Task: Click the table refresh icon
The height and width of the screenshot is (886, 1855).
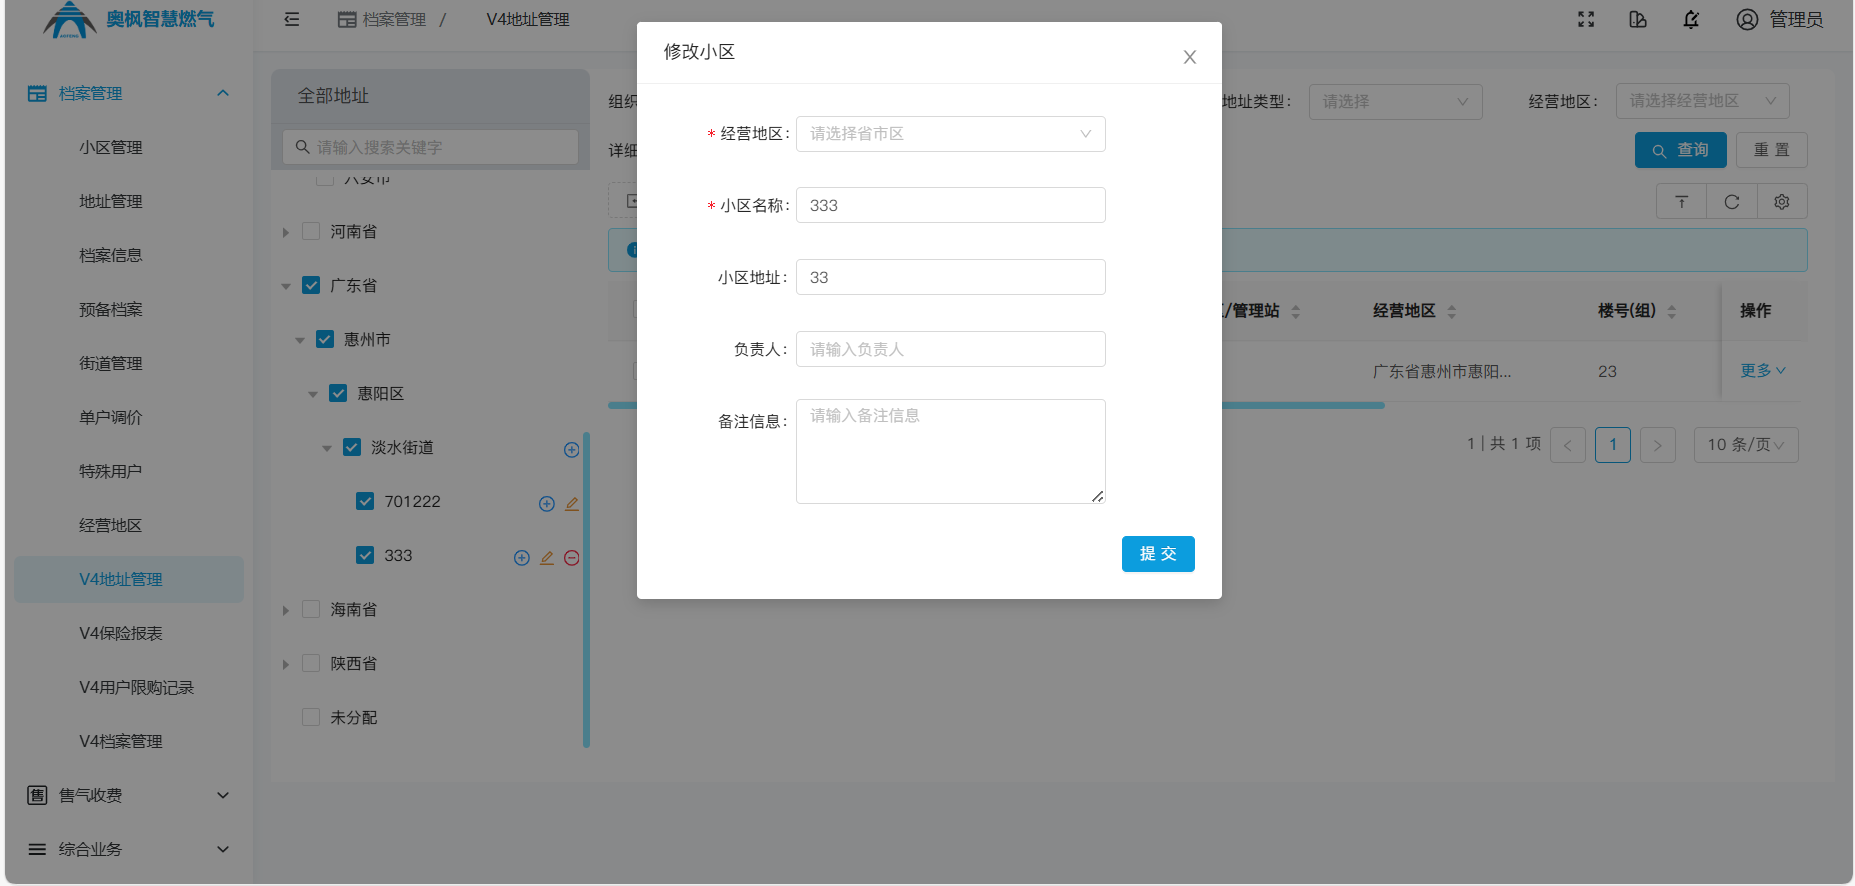Action: [x=1732, y=202]
